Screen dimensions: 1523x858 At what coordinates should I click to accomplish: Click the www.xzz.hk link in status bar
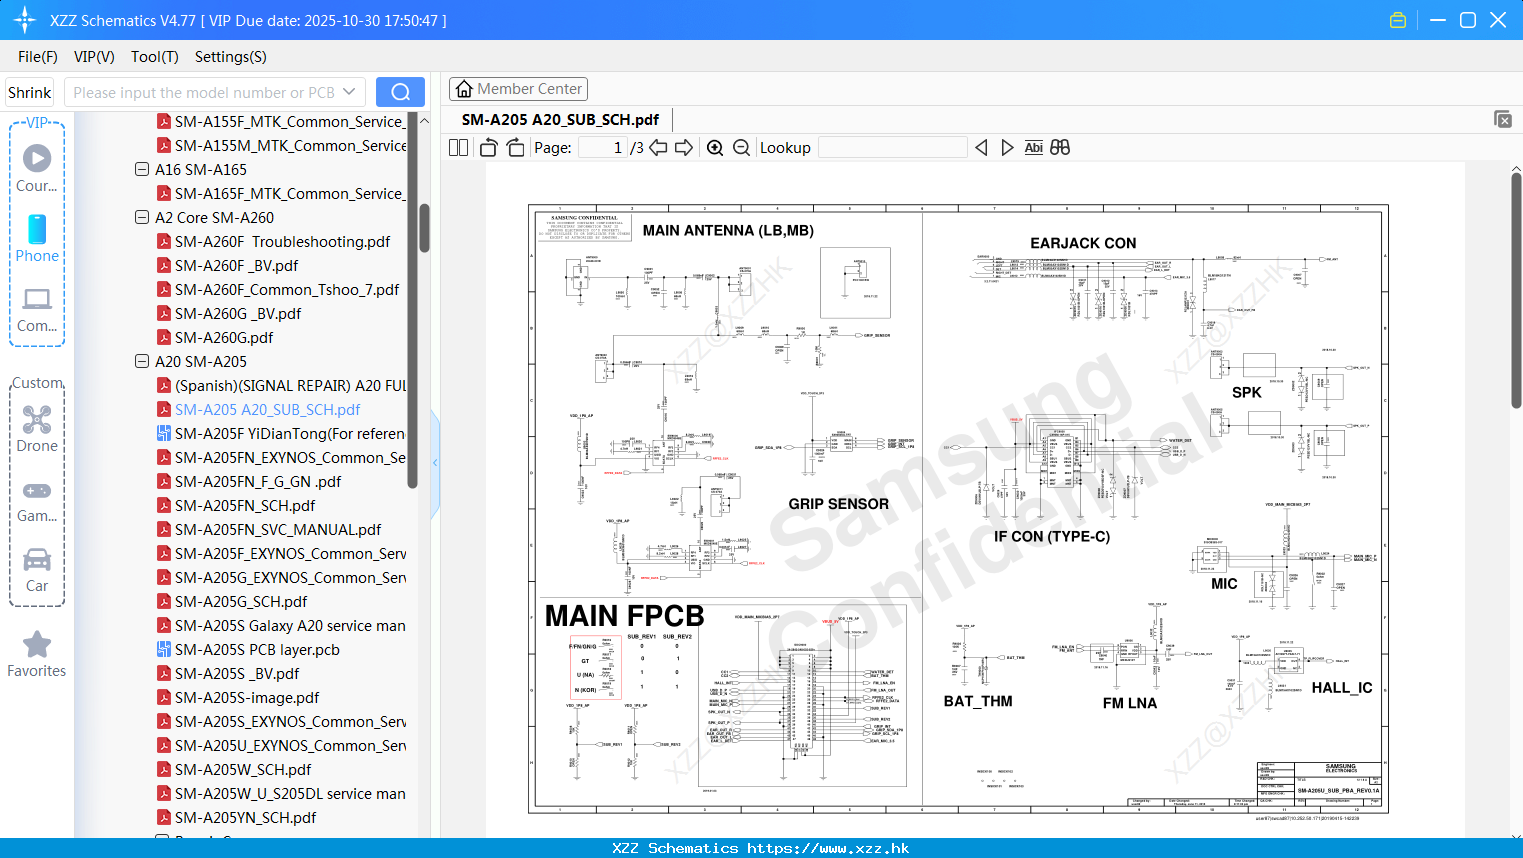pos(828,848)
